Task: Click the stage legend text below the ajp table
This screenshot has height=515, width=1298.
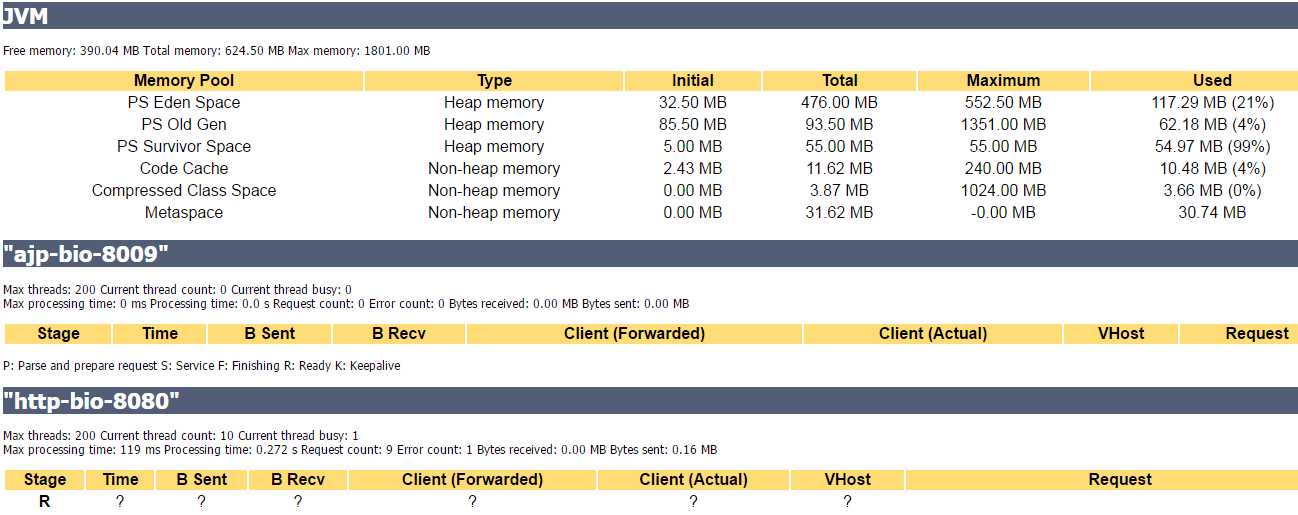Action: [201, 366]
